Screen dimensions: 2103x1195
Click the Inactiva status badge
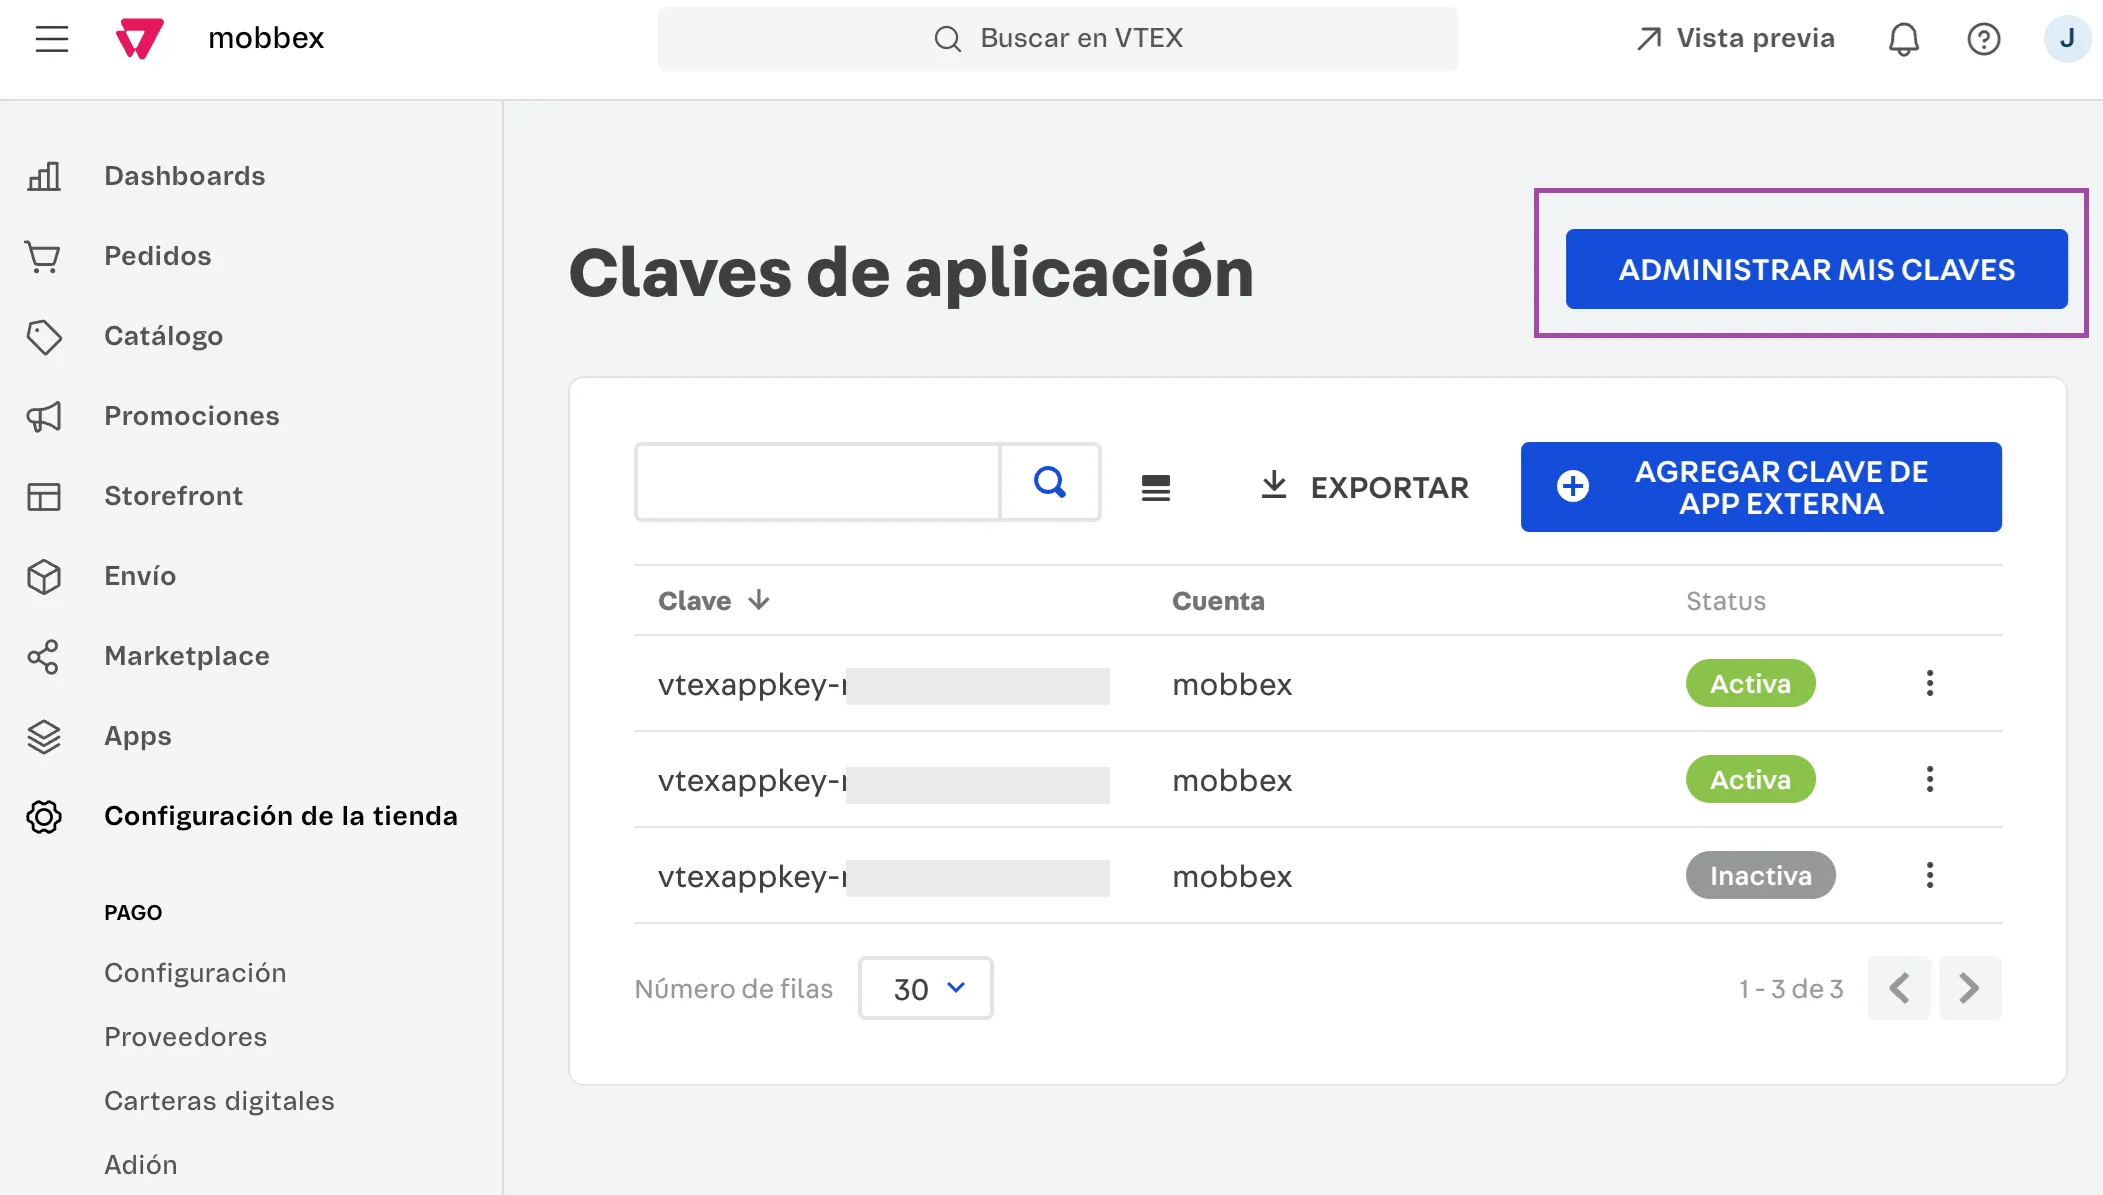pos(1760,875)
